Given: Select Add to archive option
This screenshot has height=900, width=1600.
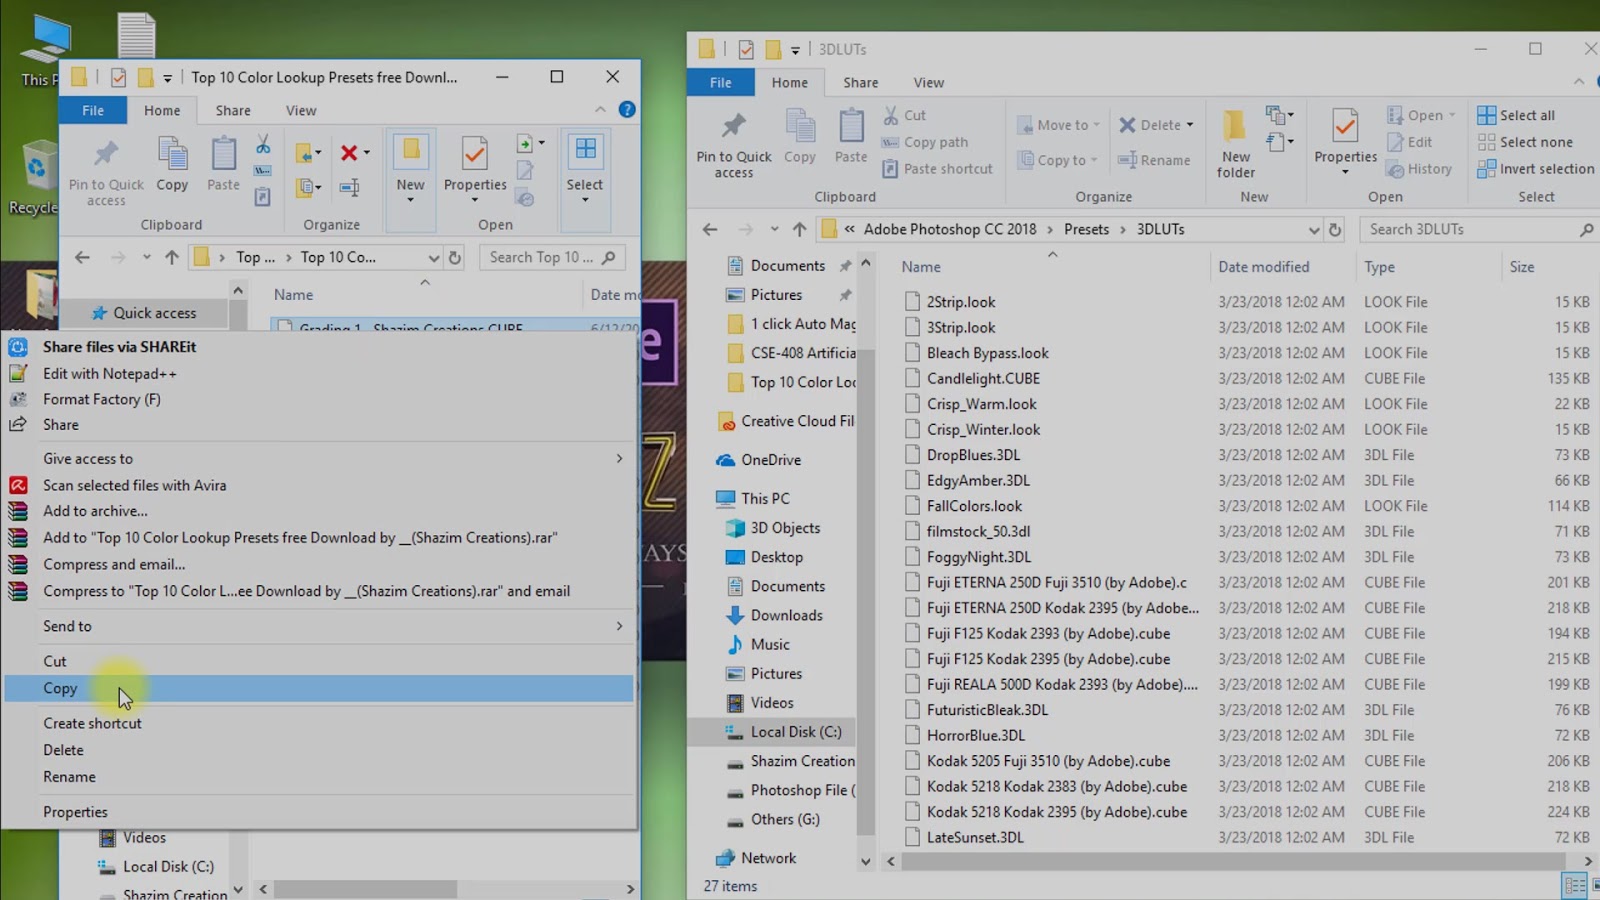Looking at the screenshot, I should [319, 511].
